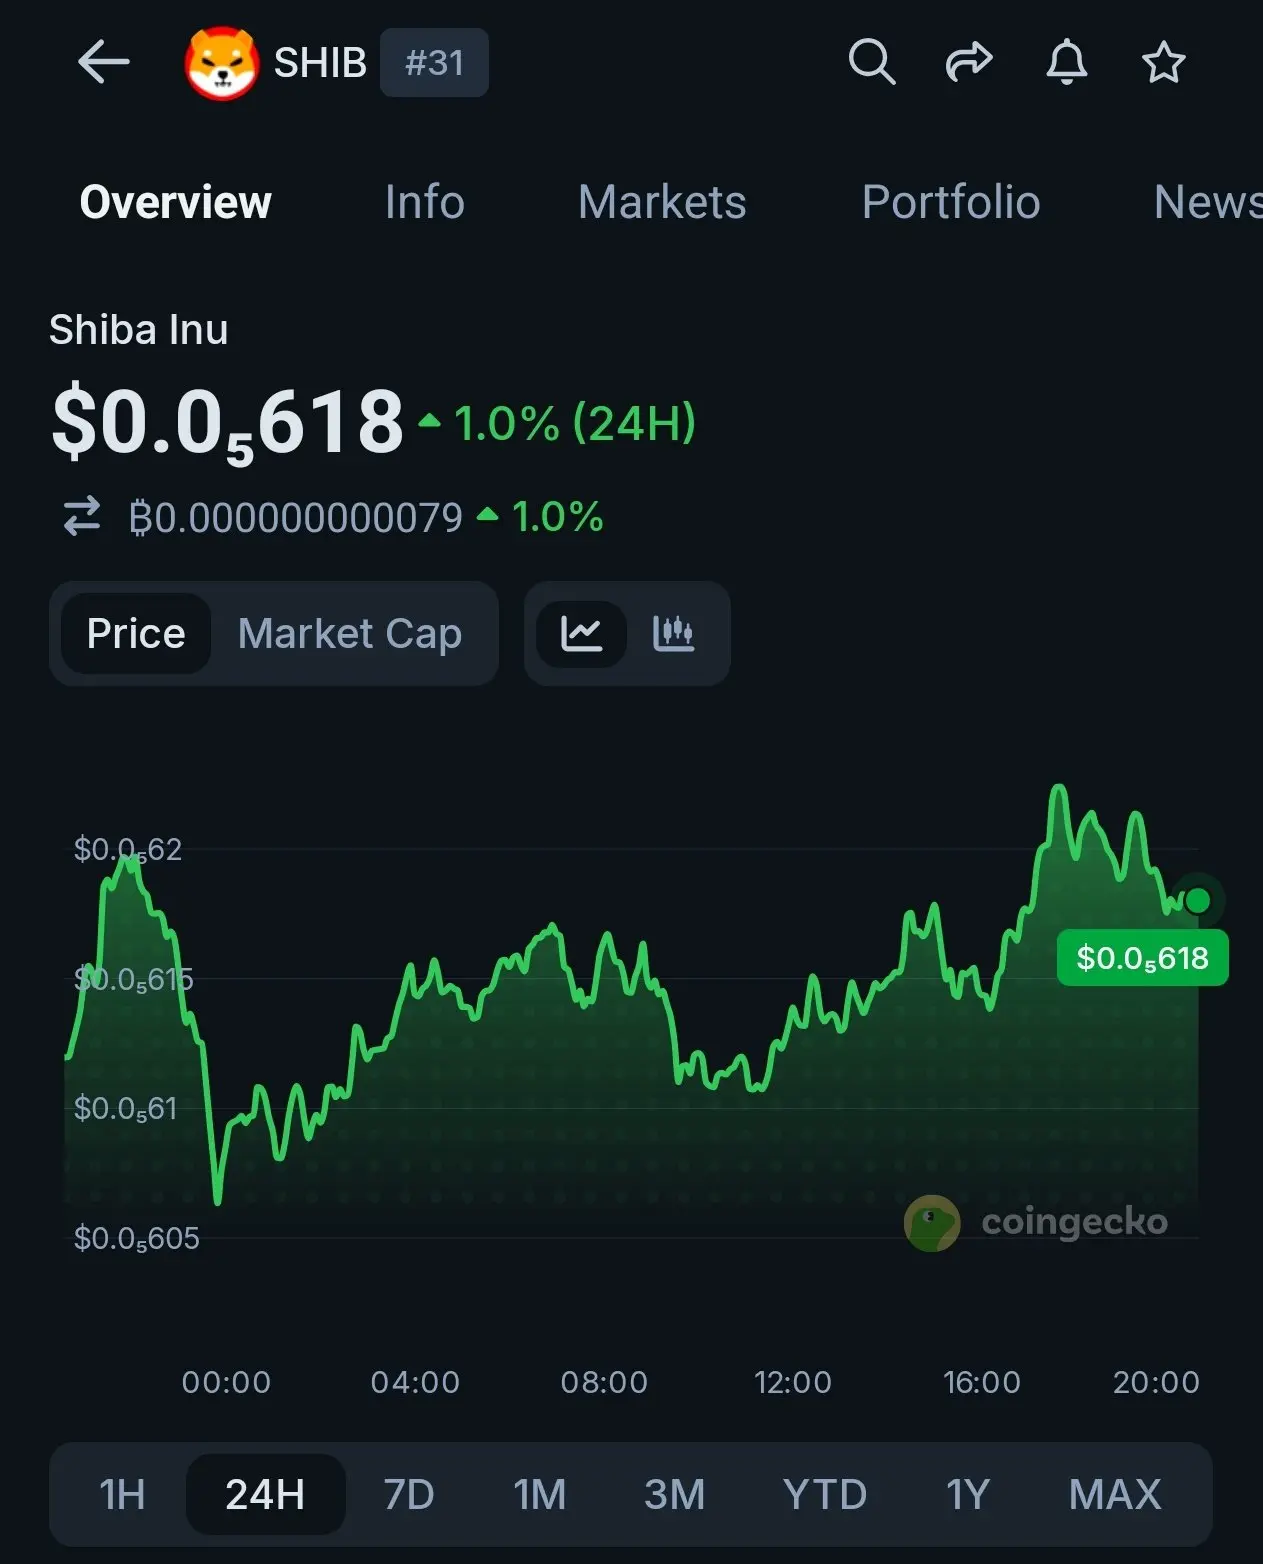Open the Info tab

[425, 202]
